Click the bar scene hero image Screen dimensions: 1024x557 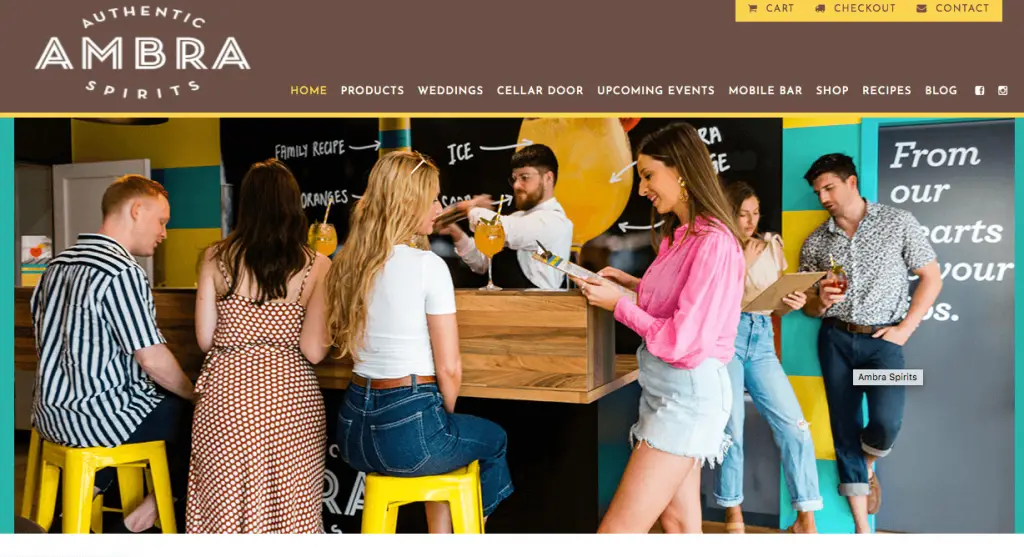pos(515,325)
